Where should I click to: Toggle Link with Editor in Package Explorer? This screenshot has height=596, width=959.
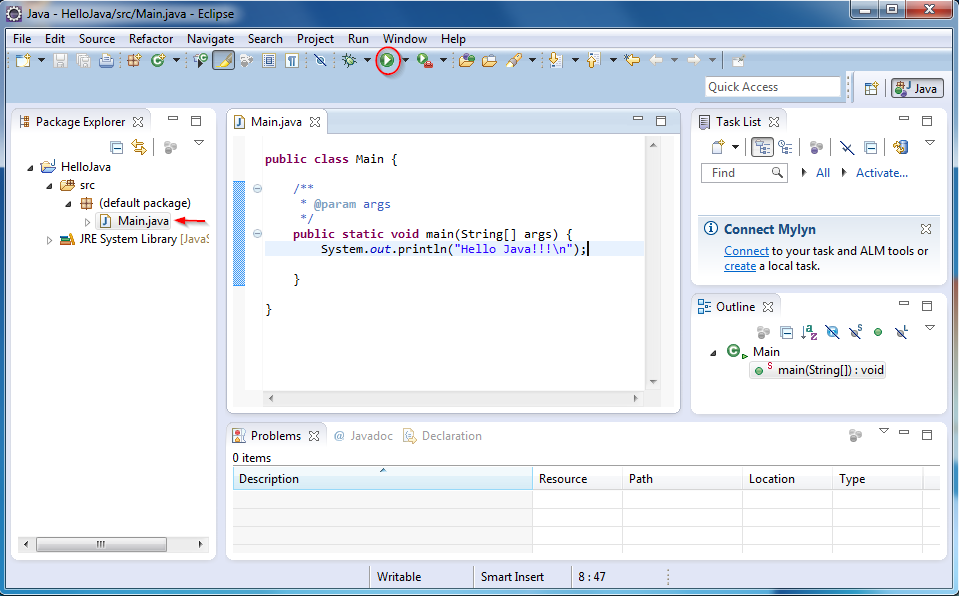[x=139, y=147]
